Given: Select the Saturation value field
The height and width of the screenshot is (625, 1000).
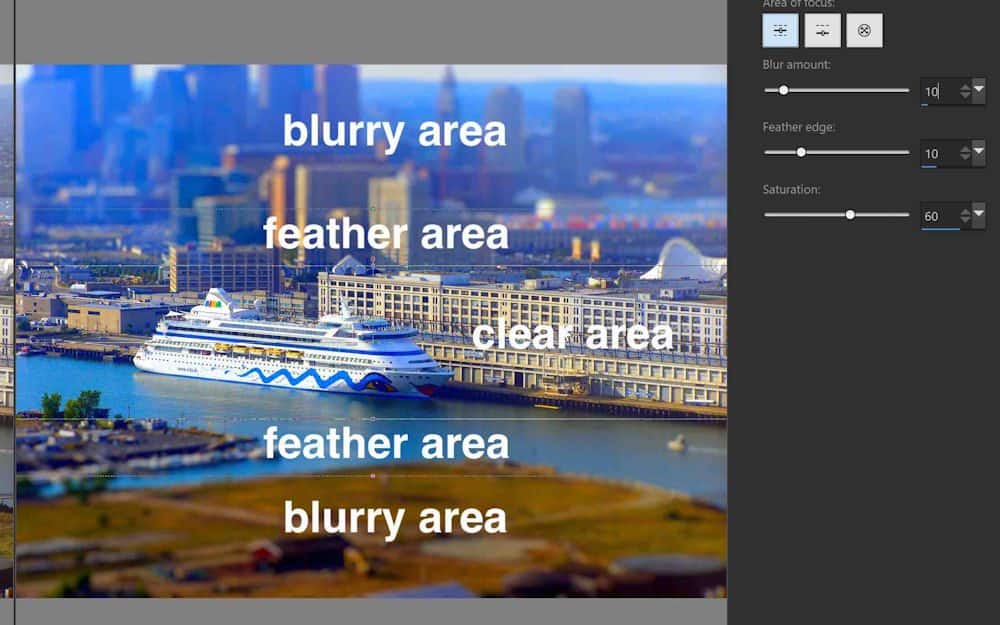Looking at the screenshot, I should [935, 215].
